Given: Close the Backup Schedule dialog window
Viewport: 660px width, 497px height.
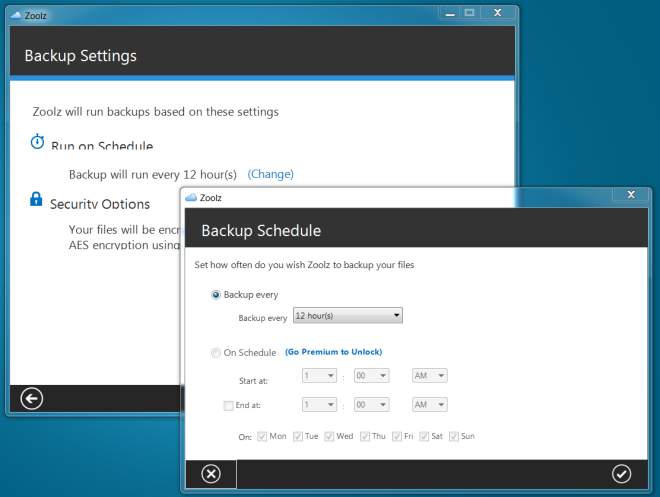Looking at the screenshot, I should coord(631,194).
